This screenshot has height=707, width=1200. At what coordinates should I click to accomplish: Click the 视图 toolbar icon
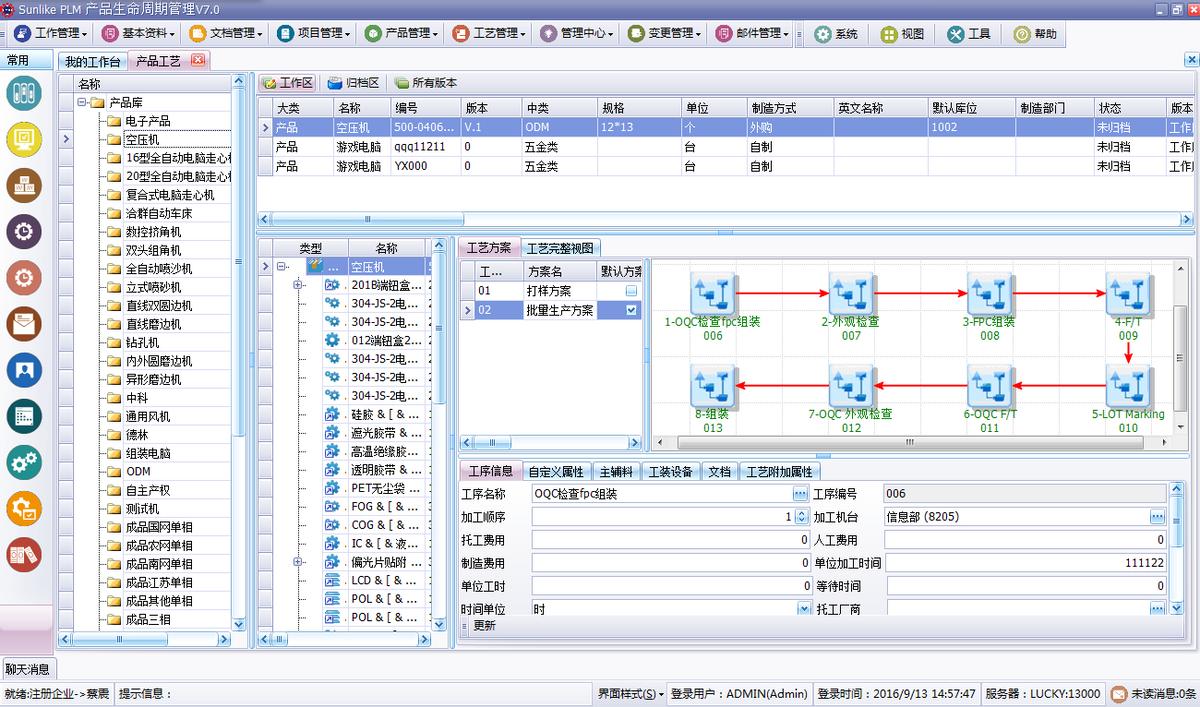tap(902, 33)
